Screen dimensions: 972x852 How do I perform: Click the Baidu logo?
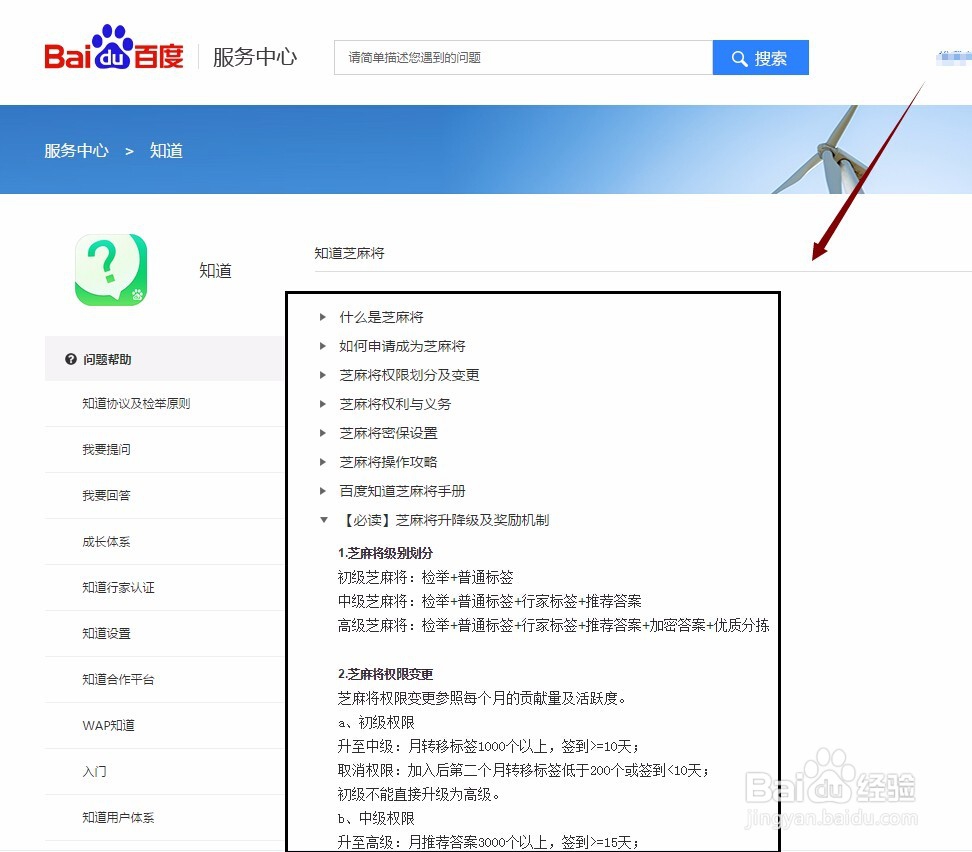(113, 48)
